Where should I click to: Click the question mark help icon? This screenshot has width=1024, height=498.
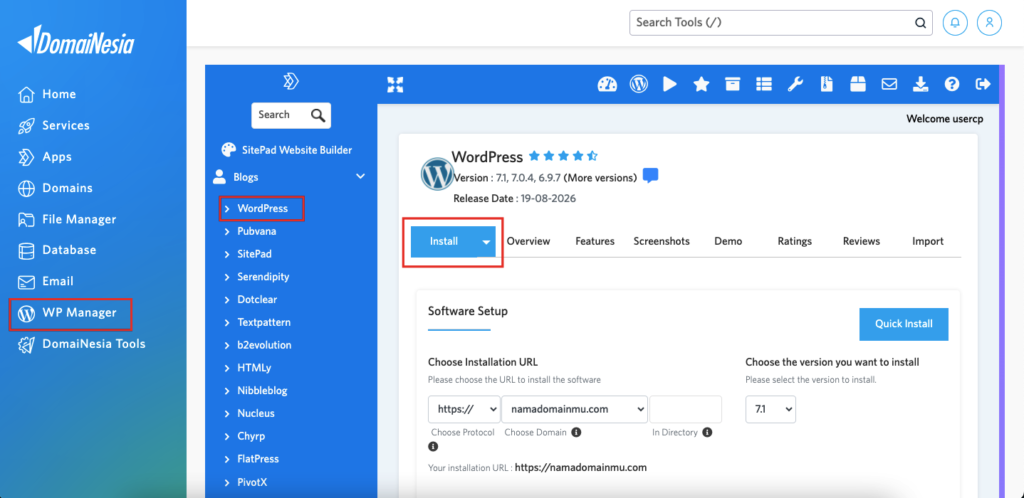[952, 84]
